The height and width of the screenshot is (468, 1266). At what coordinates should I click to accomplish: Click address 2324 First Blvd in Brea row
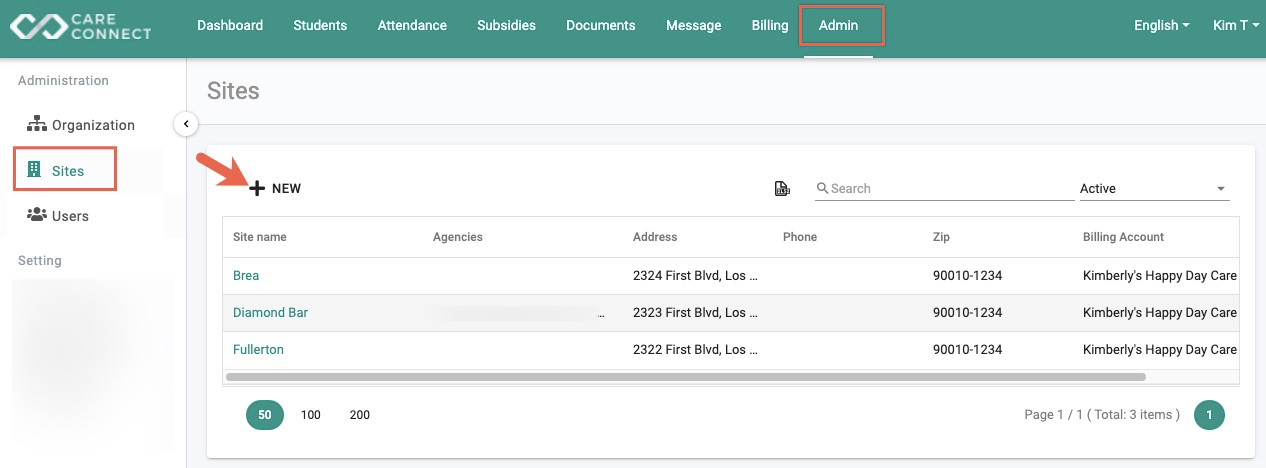(x=695, y=275)
